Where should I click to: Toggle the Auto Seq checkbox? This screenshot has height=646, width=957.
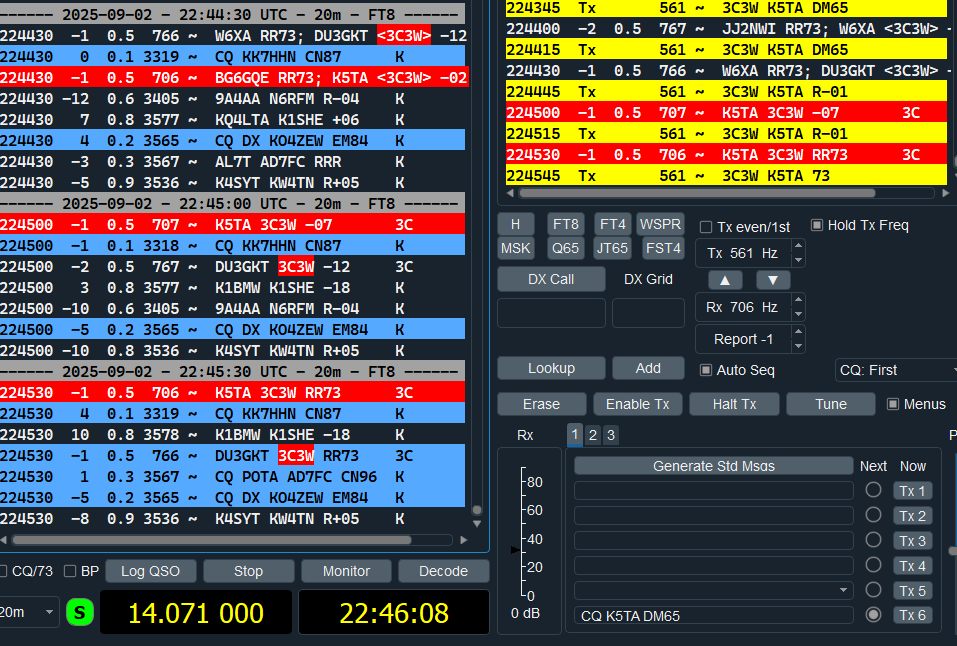[x=706, y=370]
